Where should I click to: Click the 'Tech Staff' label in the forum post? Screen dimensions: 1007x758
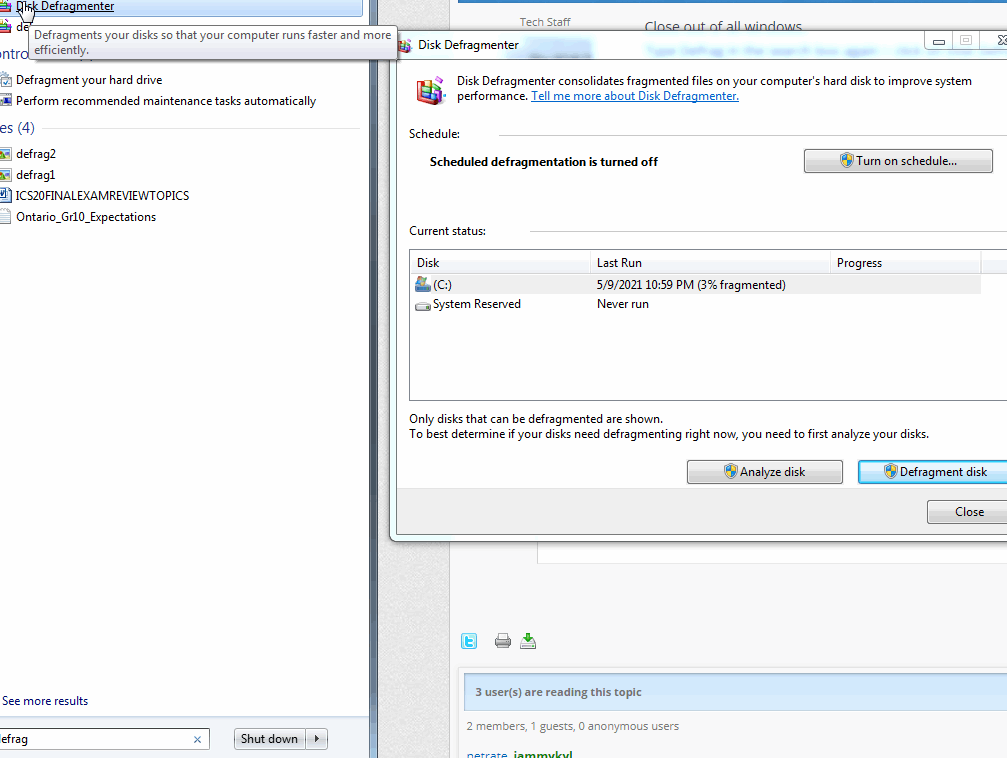pos(545,22)
